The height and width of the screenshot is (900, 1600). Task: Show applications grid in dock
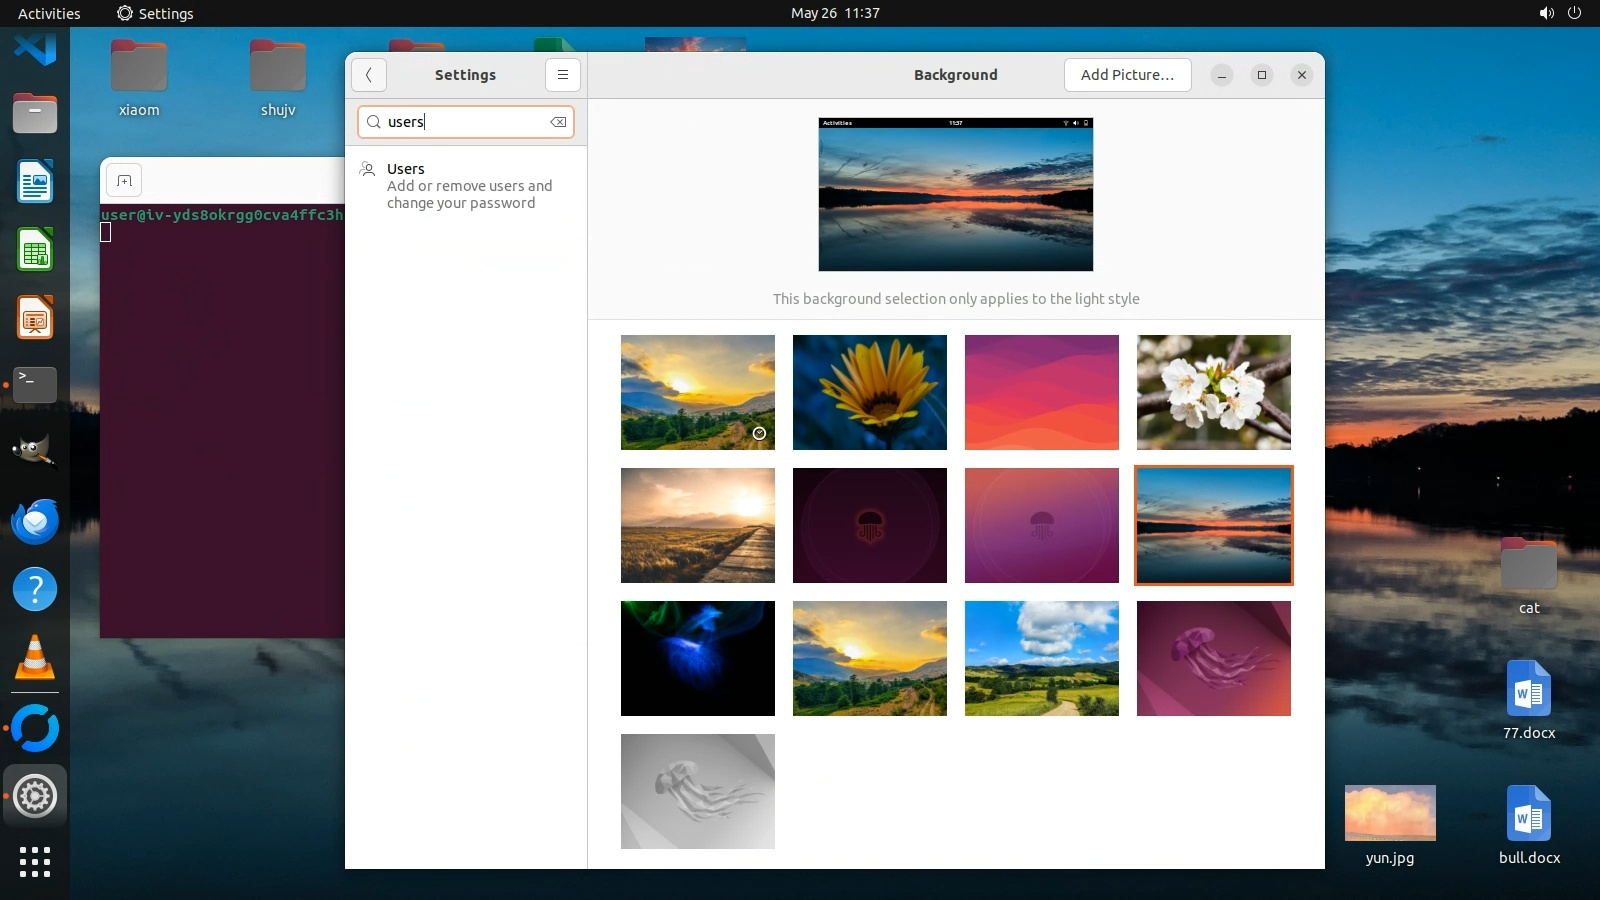coord(35,861)
